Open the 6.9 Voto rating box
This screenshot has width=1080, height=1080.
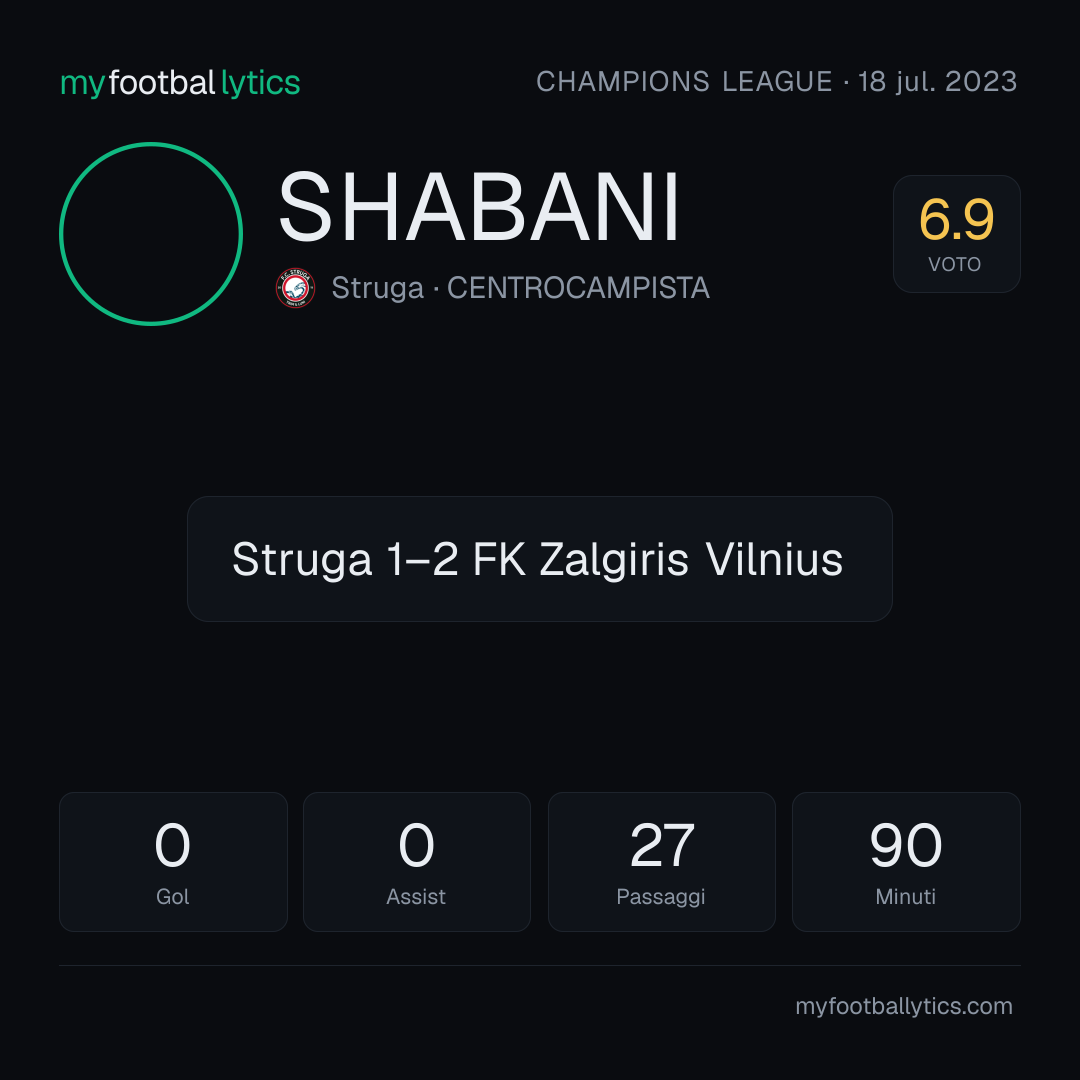(x=957, y=234)
